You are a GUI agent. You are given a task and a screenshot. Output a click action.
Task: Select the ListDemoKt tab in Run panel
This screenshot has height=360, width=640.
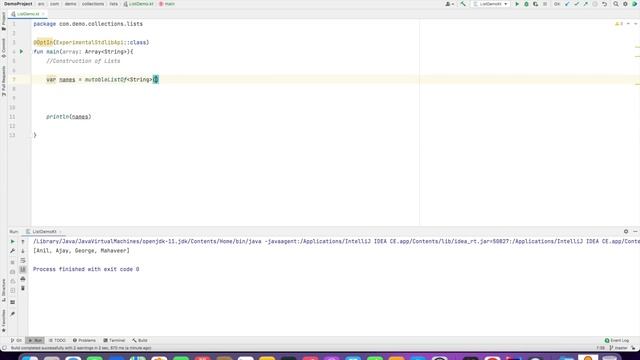point(44,231)
